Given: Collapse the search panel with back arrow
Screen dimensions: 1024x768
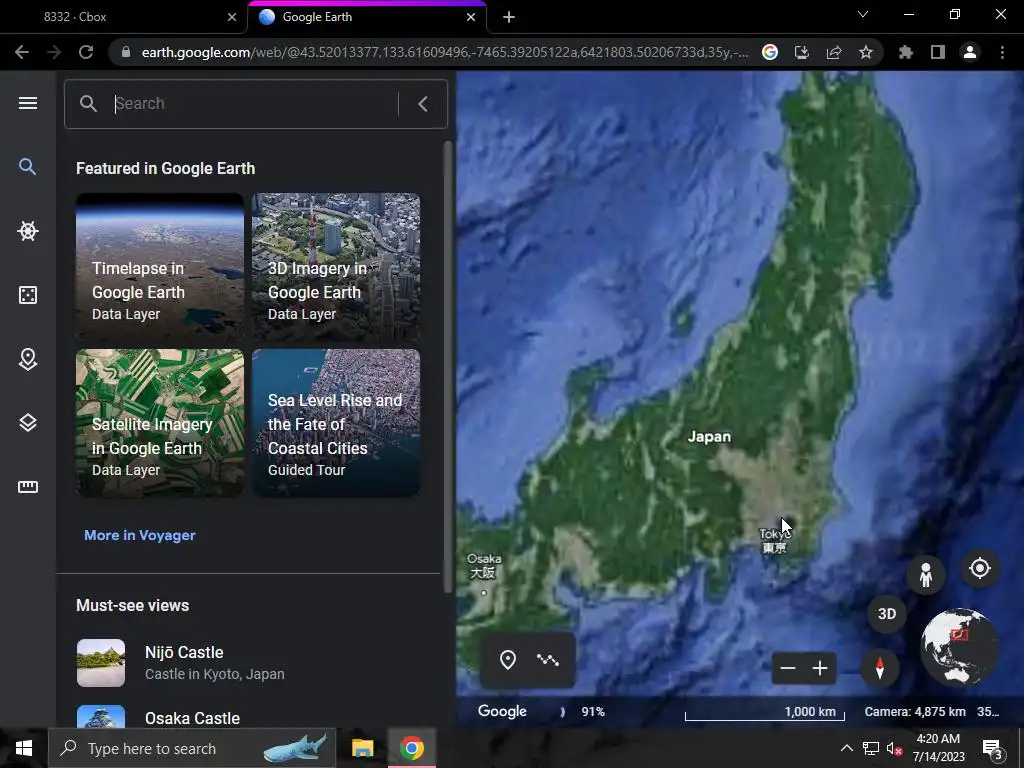Looking at the screenshot, I should click(x=423, y=104).
